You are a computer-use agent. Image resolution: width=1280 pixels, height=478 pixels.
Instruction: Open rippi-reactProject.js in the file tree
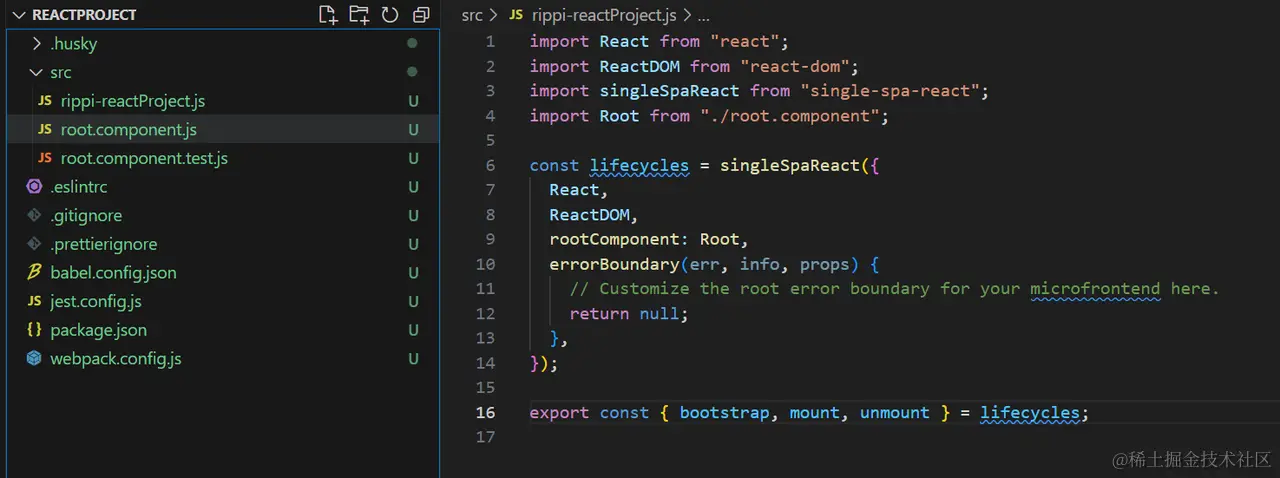(133, 101)
